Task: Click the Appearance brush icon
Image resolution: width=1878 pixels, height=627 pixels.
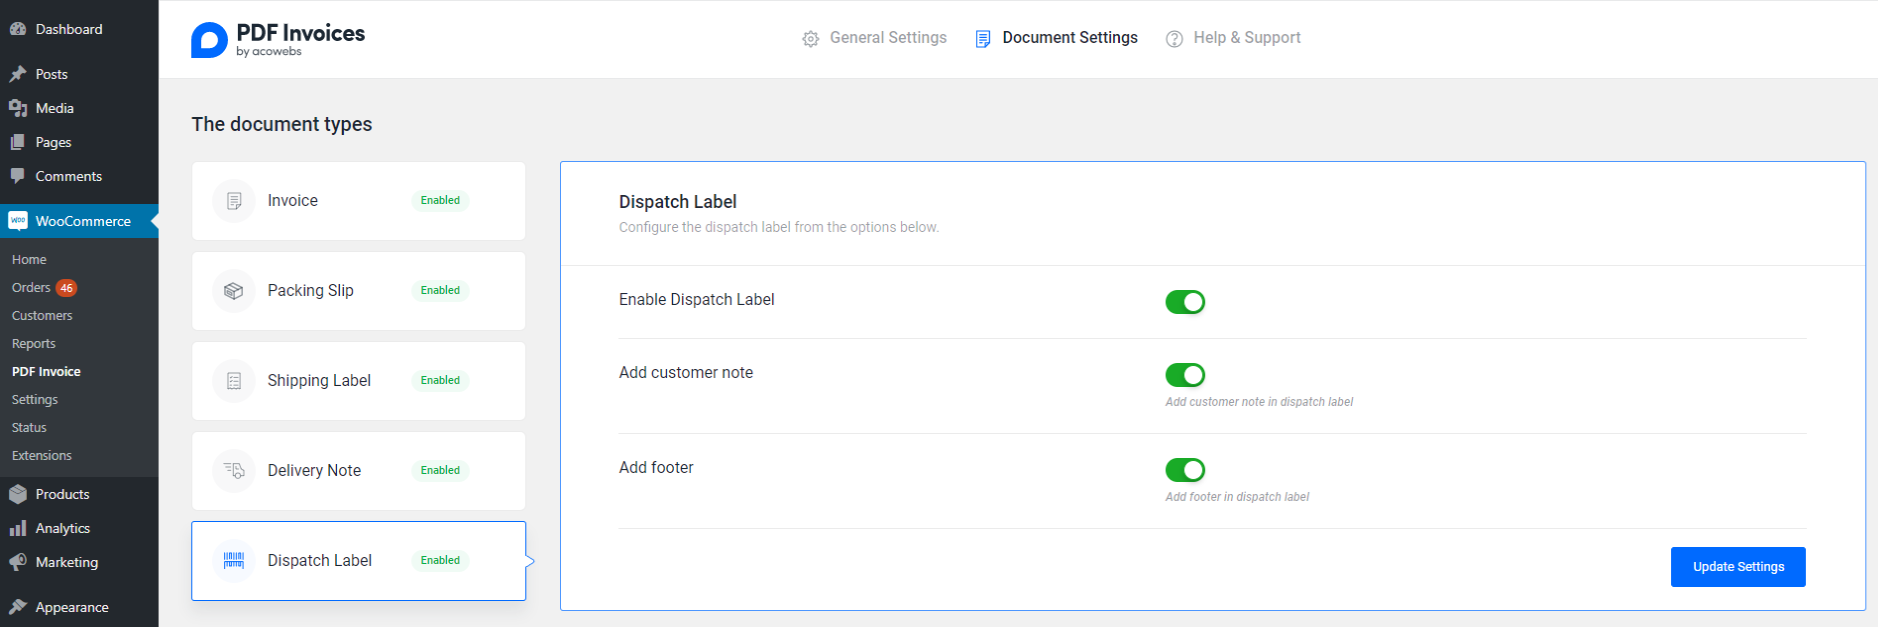Action: point(18,607)
